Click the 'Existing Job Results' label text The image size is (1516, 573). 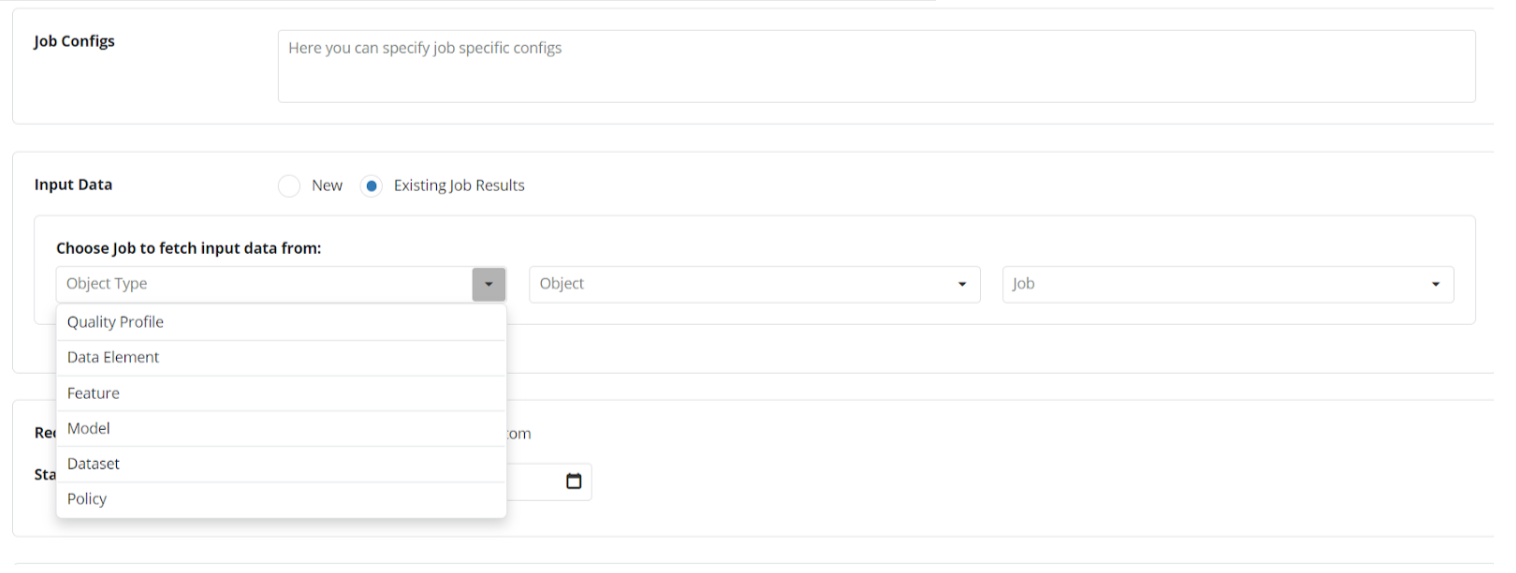459,185
